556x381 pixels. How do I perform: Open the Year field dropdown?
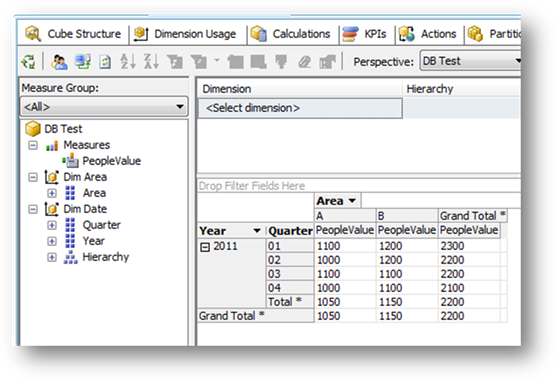(257, 231)
